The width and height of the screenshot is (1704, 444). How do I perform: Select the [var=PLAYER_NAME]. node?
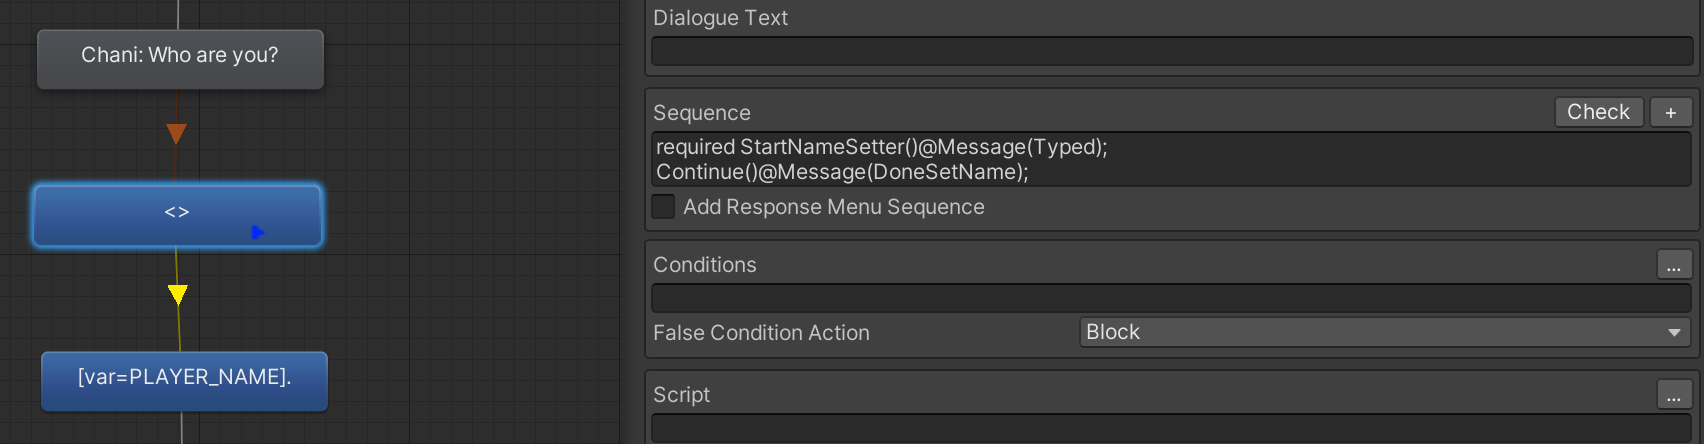click(184, 381)
